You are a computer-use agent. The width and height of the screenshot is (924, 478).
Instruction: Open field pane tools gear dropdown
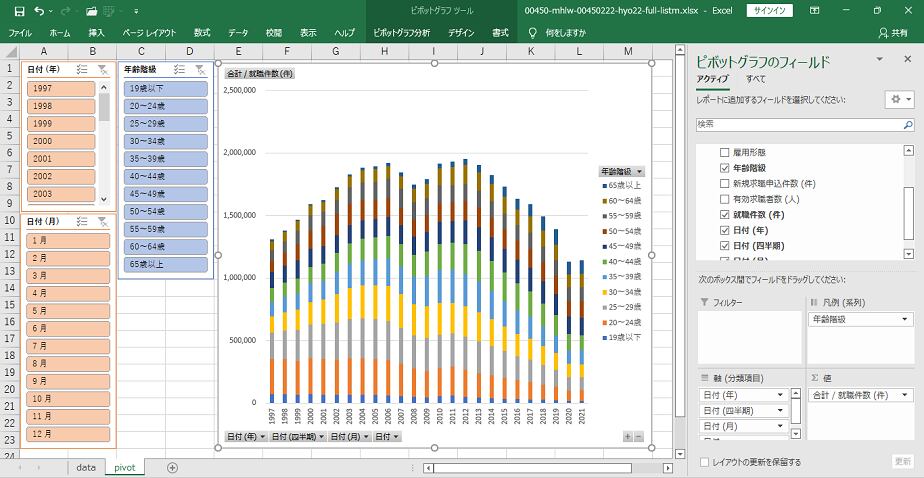click(x=899, y=100)
